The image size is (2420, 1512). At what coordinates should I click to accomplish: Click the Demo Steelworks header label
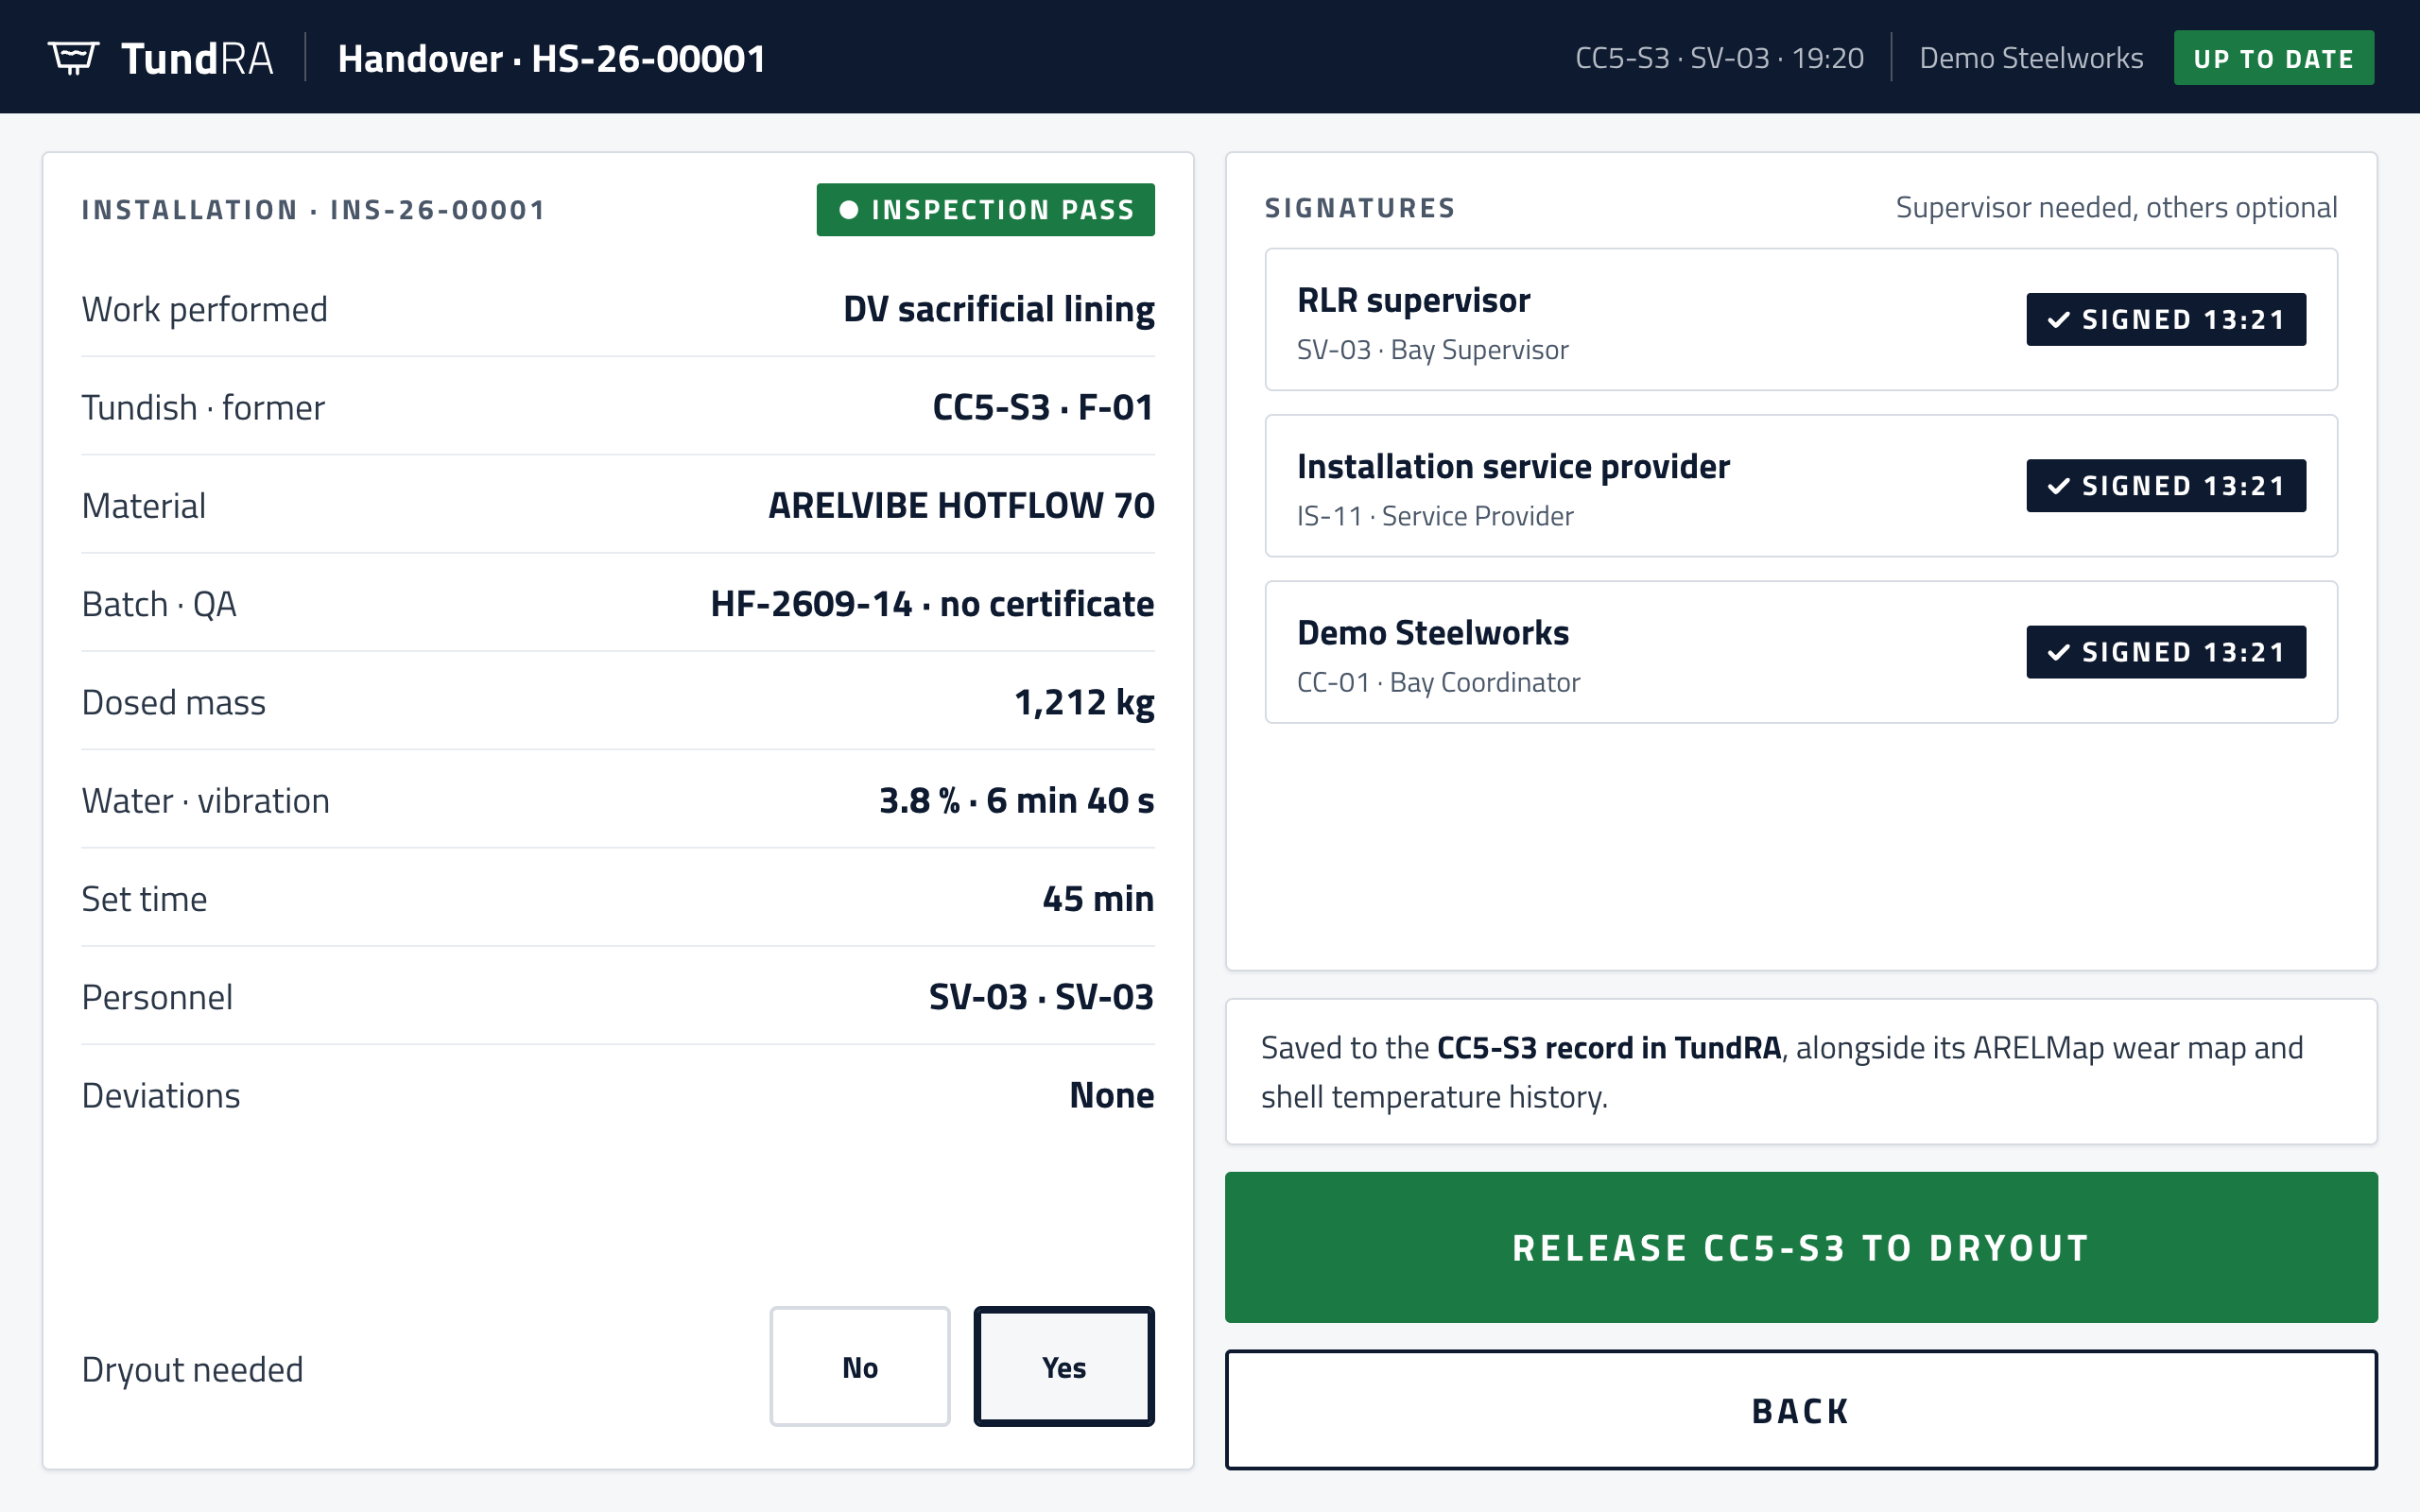(x=2031, y=58)
